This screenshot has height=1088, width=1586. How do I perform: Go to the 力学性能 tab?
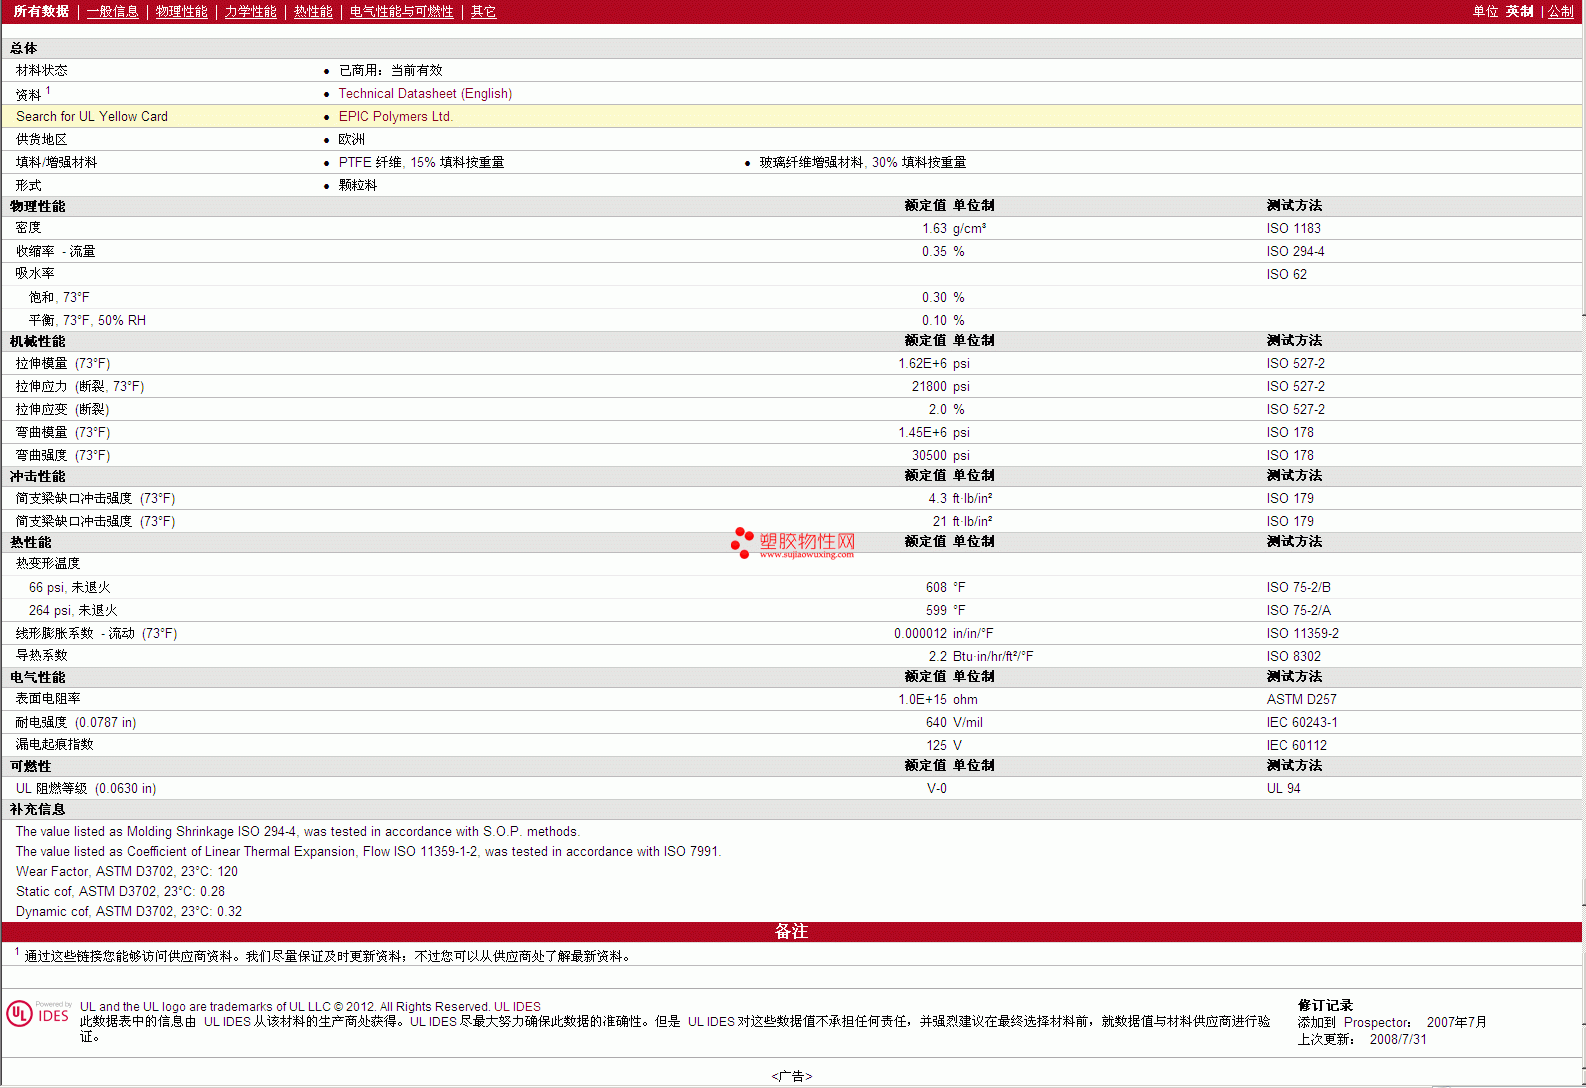pos(250,12)
